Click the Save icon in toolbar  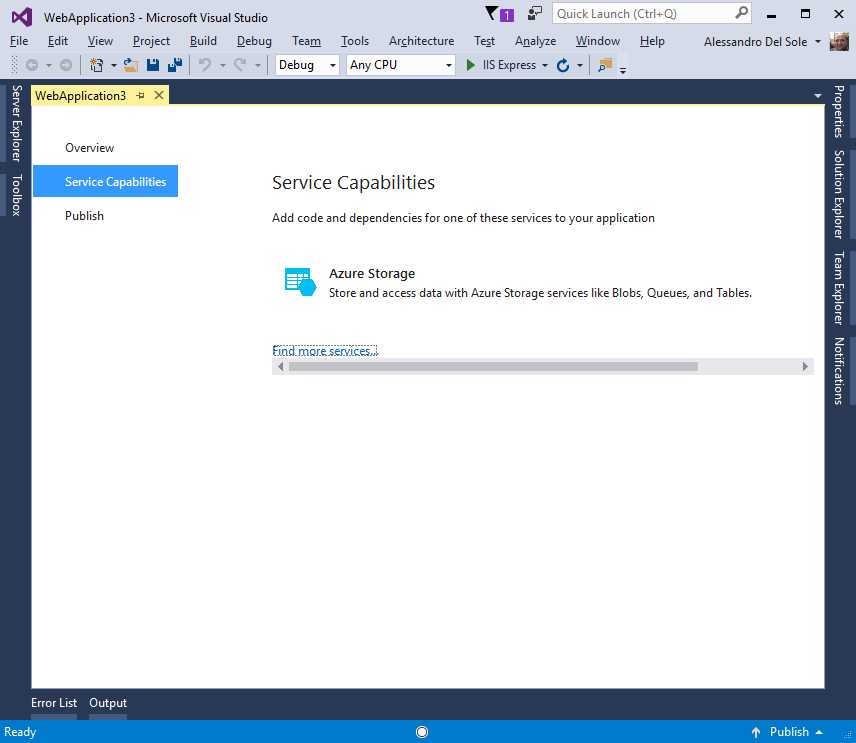pyautogui.click(x=153, y=65)
